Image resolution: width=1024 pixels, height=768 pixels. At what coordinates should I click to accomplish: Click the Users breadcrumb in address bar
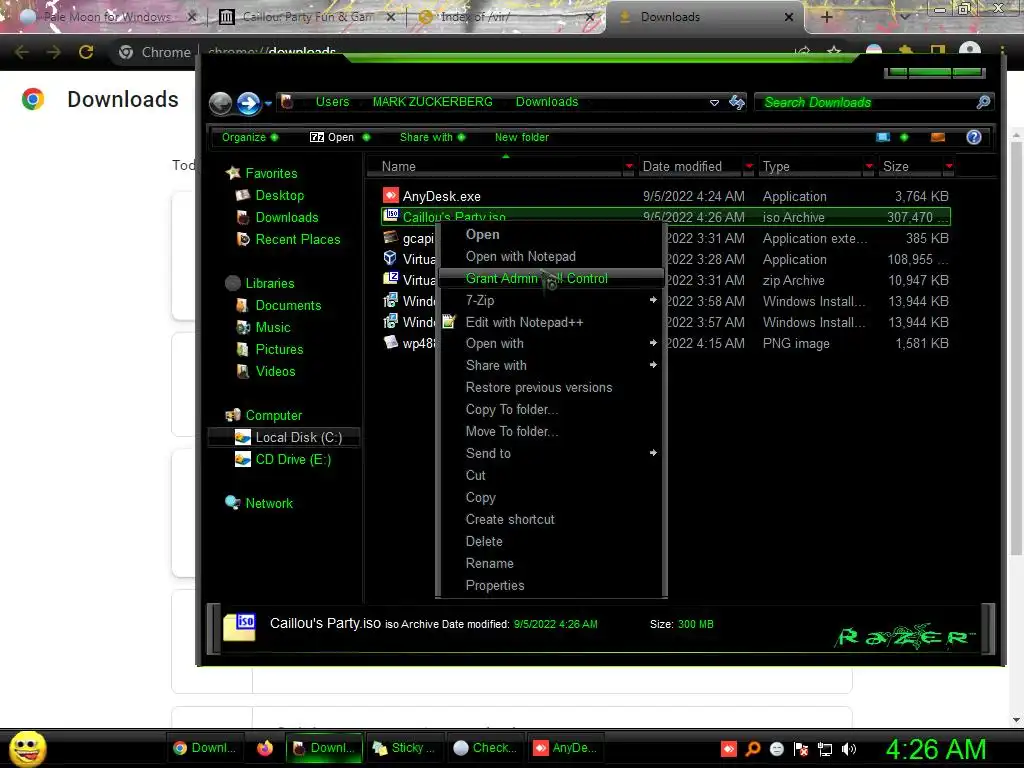coord(332,102)
